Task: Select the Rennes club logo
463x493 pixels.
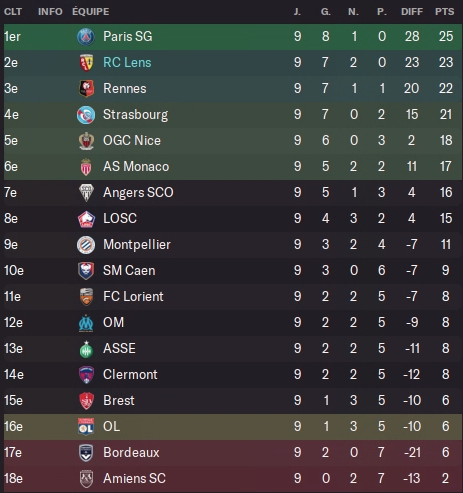Action: point(86,89)
